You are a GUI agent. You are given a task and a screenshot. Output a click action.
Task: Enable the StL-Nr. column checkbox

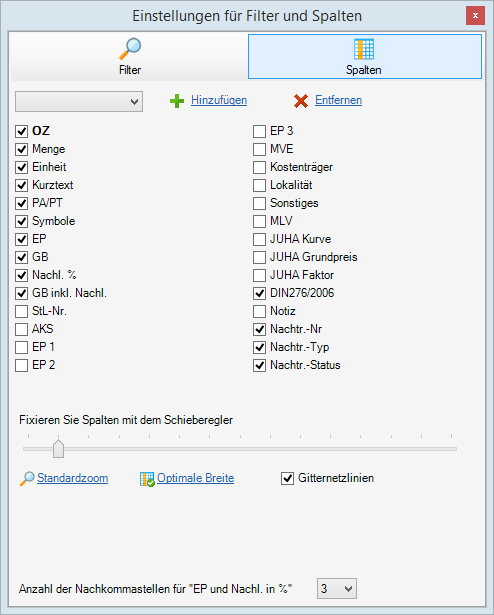22,311
